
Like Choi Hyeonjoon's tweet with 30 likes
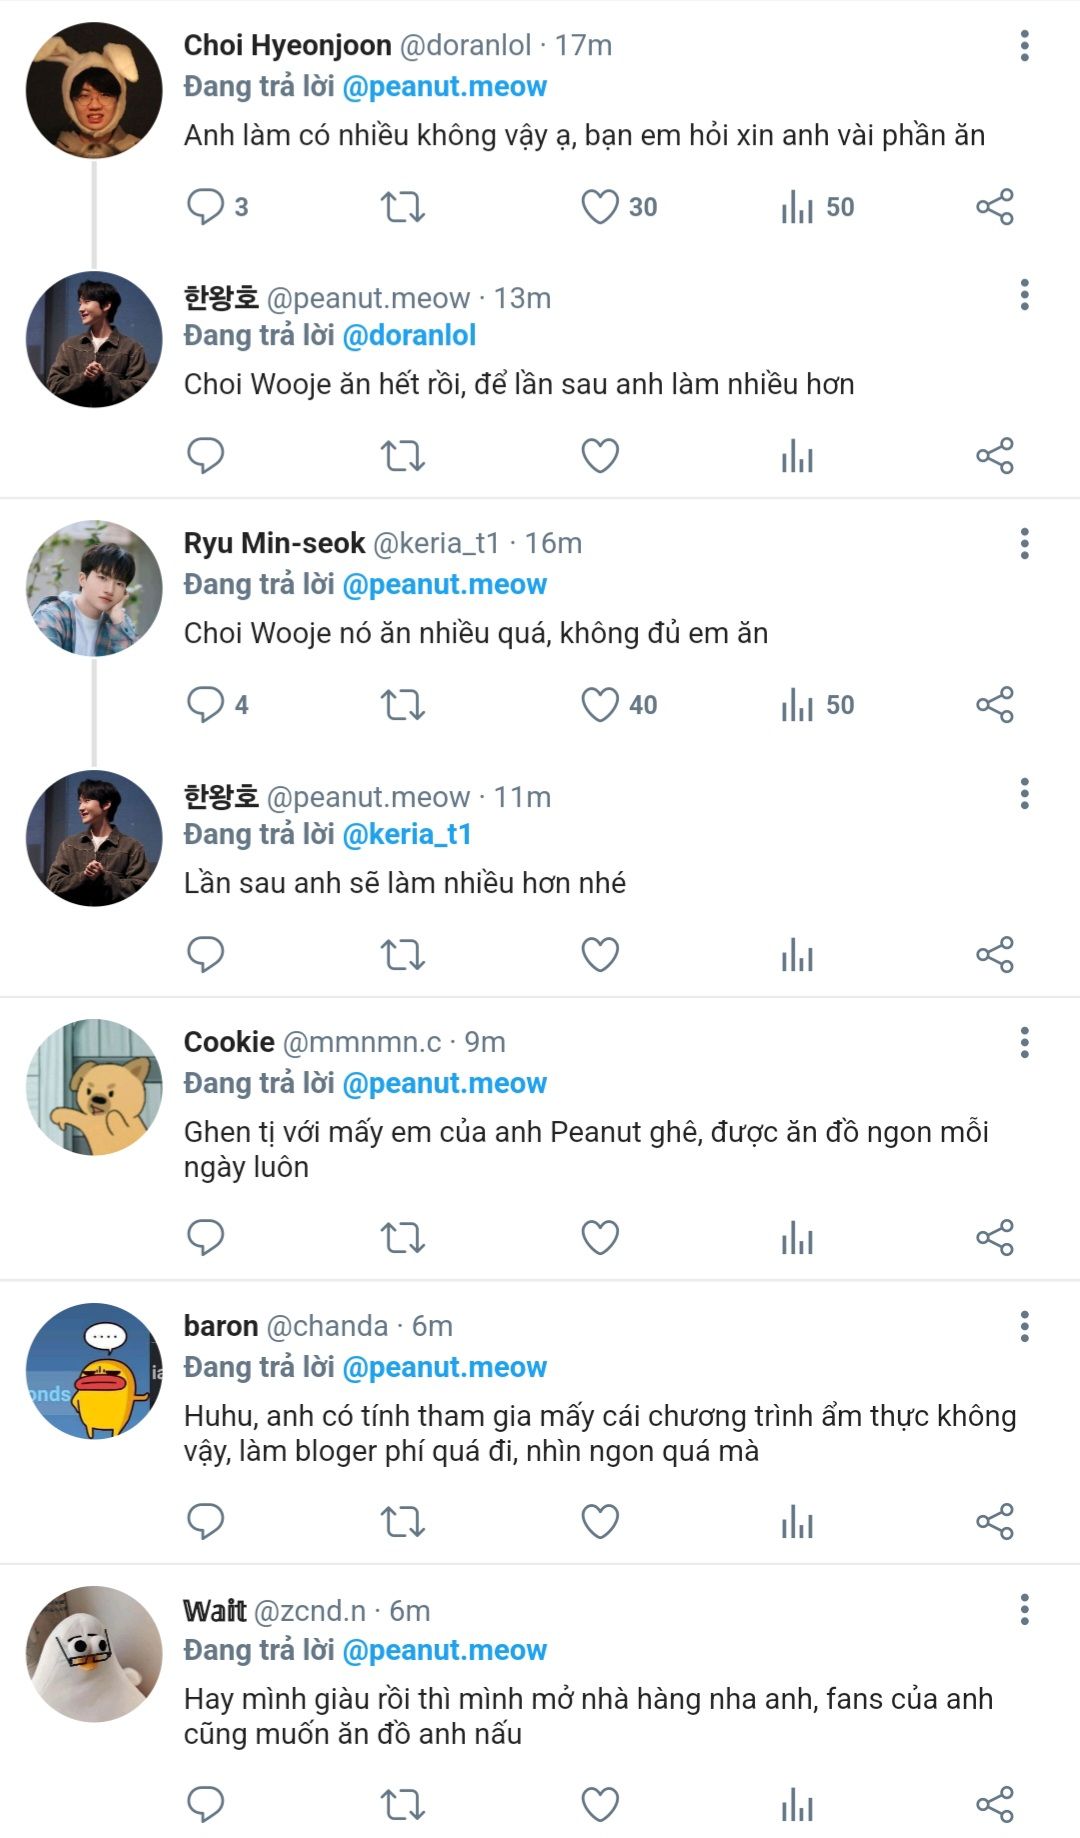coord(600,207)
